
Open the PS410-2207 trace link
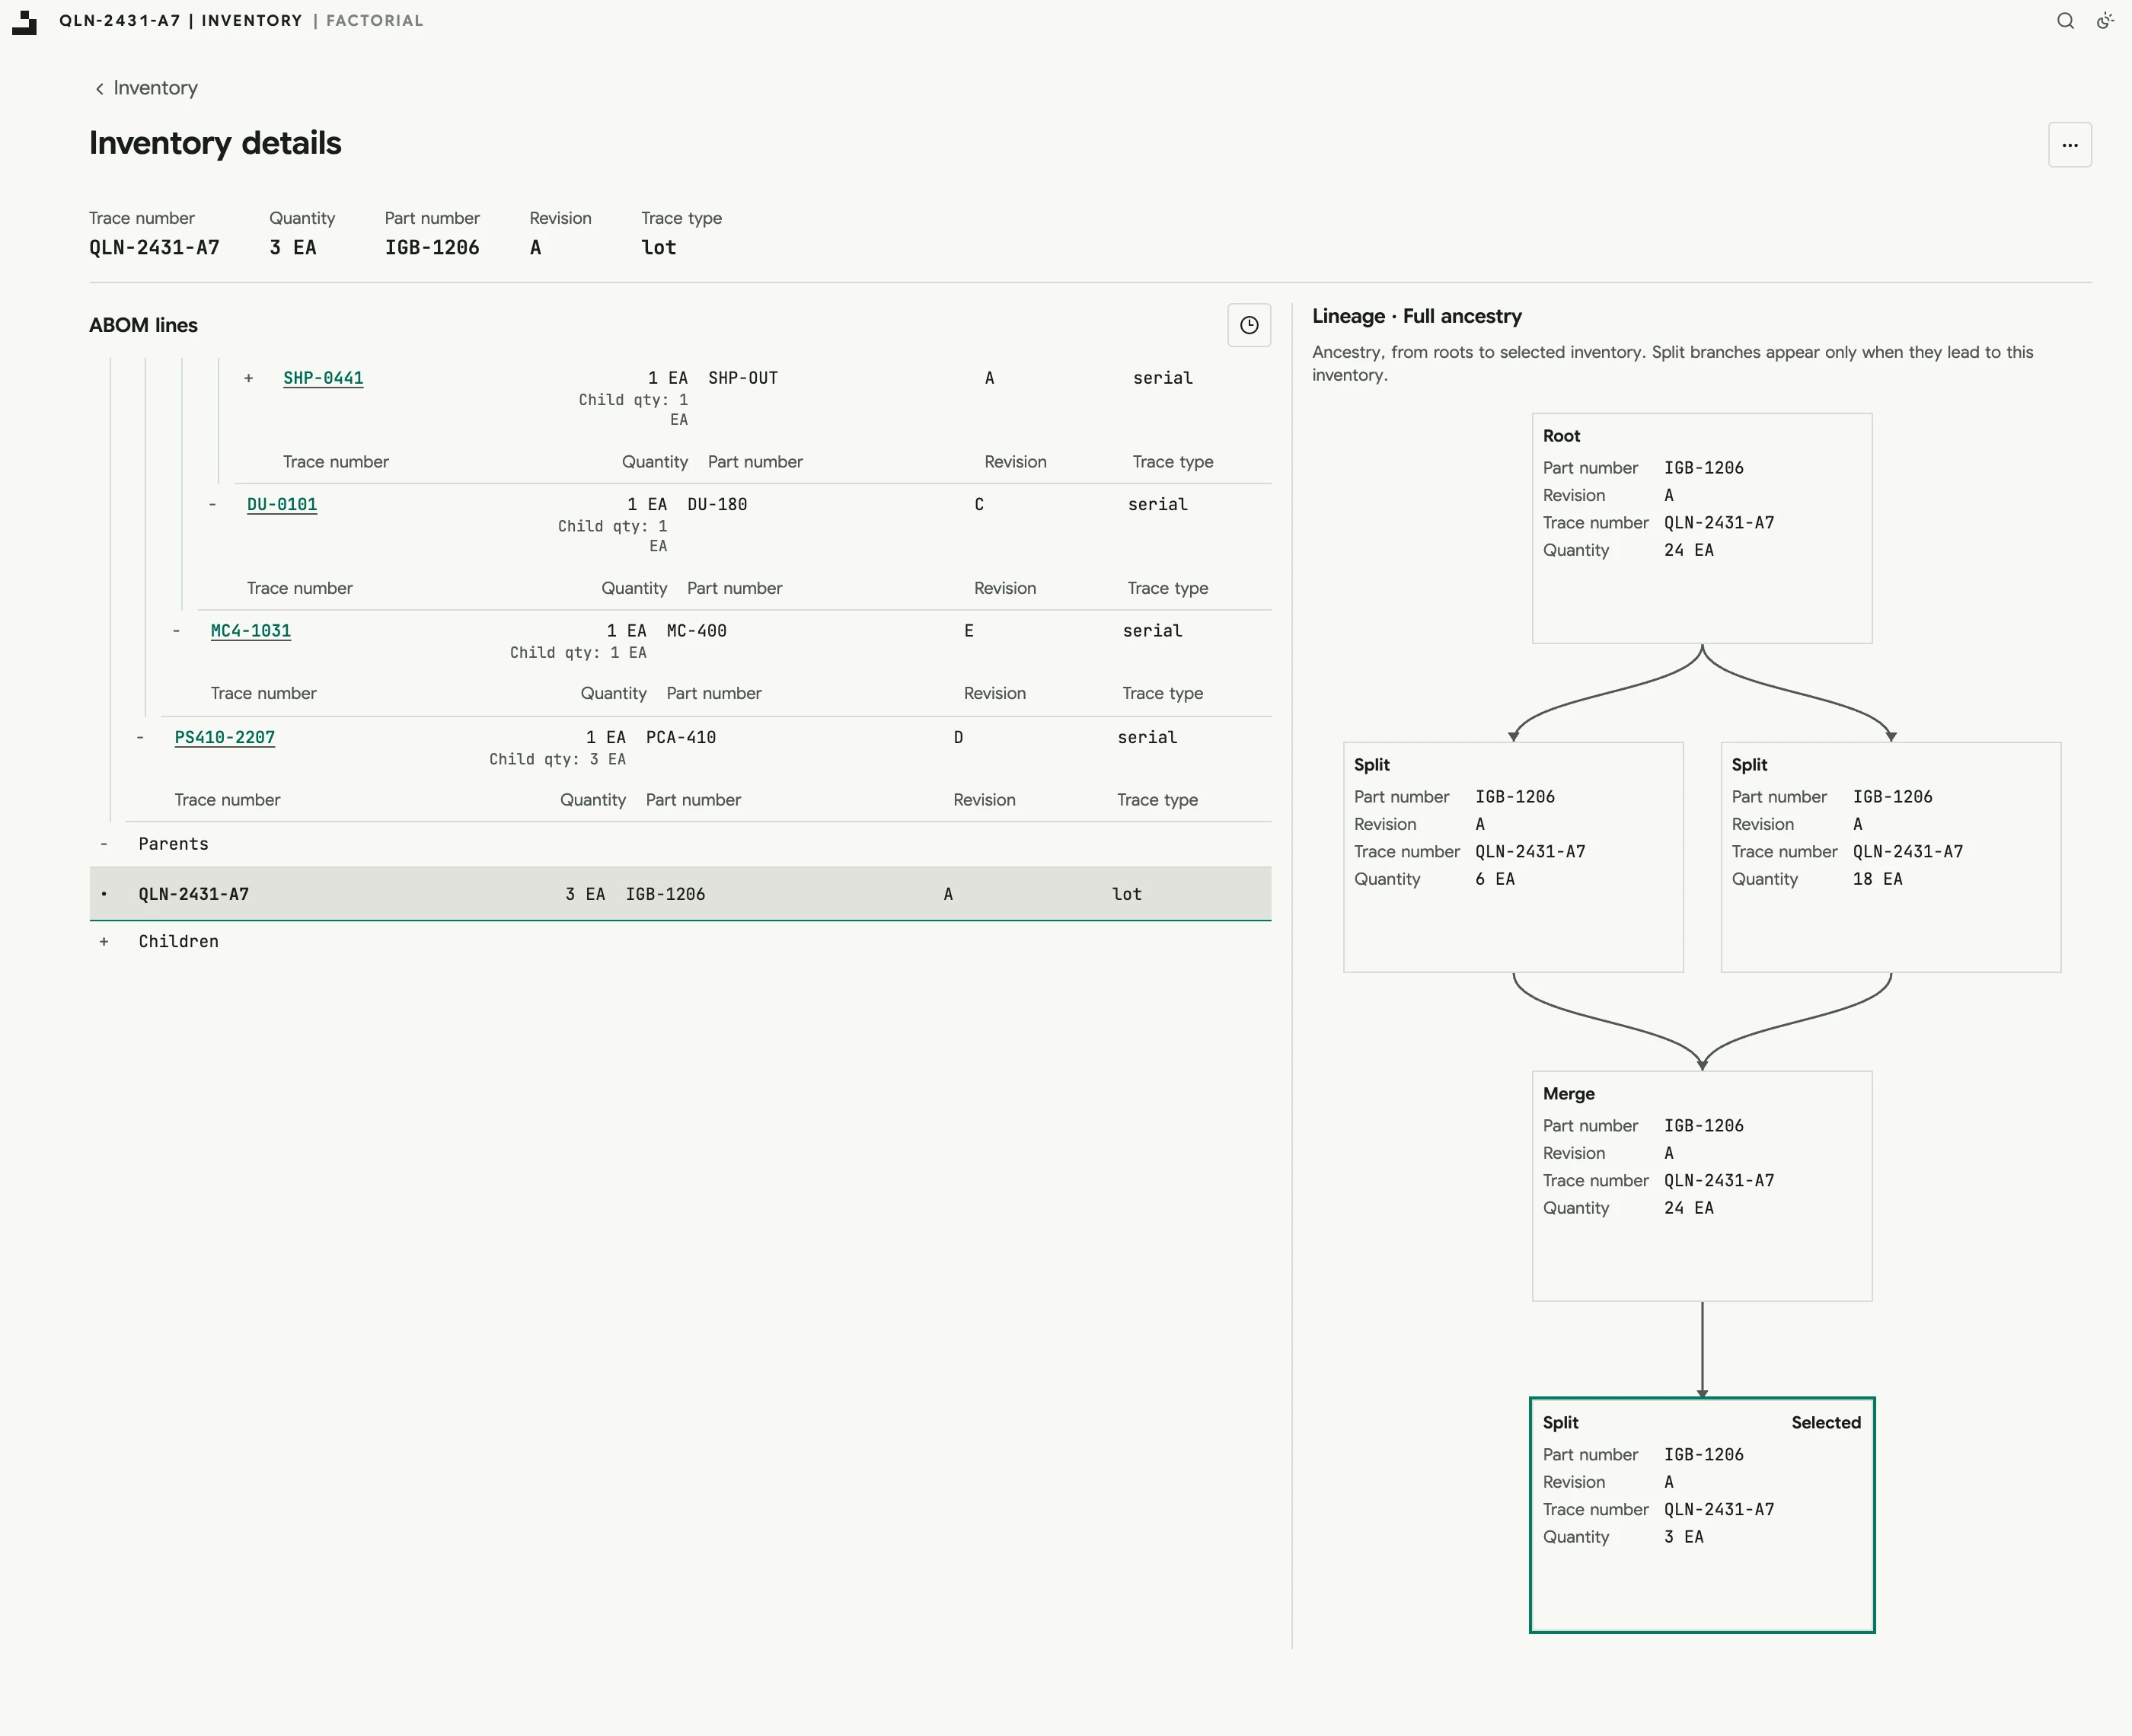[x=225, y=737]
